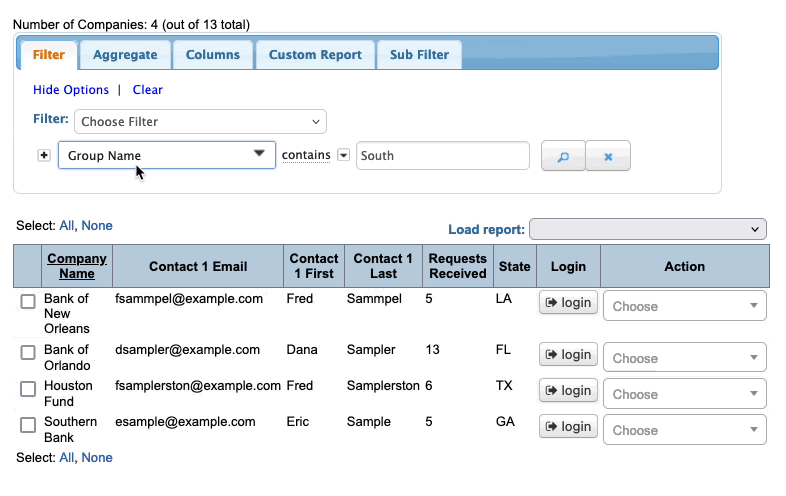
Task: Open the Custom Report tab
Action: point(315,55)
